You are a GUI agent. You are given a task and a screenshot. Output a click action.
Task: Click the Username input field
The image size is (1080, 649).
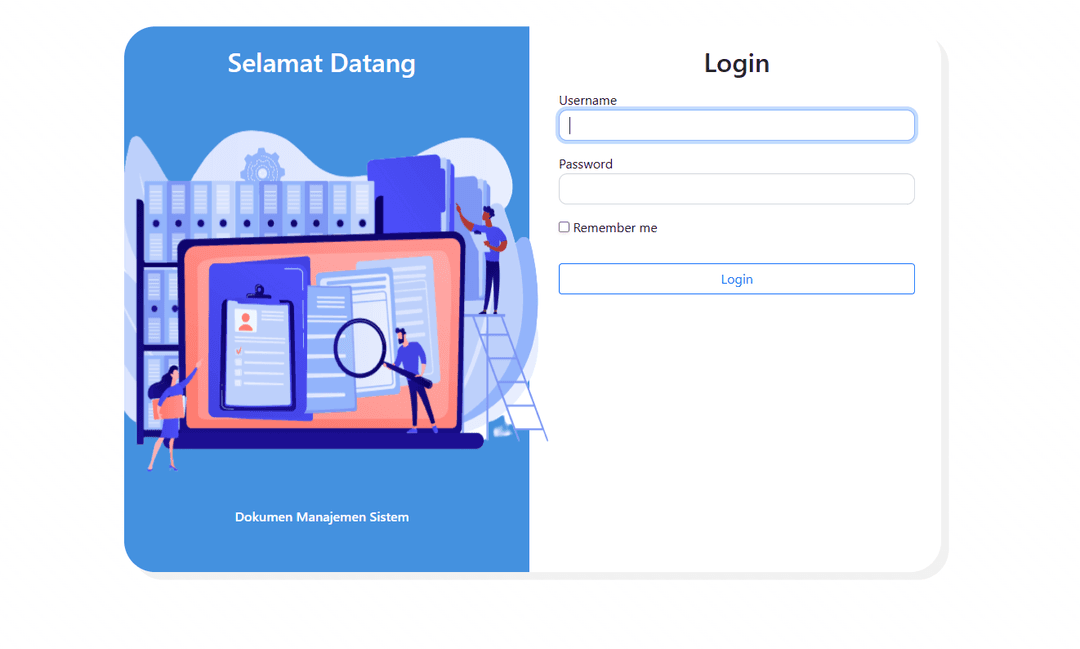coord(736,124)
